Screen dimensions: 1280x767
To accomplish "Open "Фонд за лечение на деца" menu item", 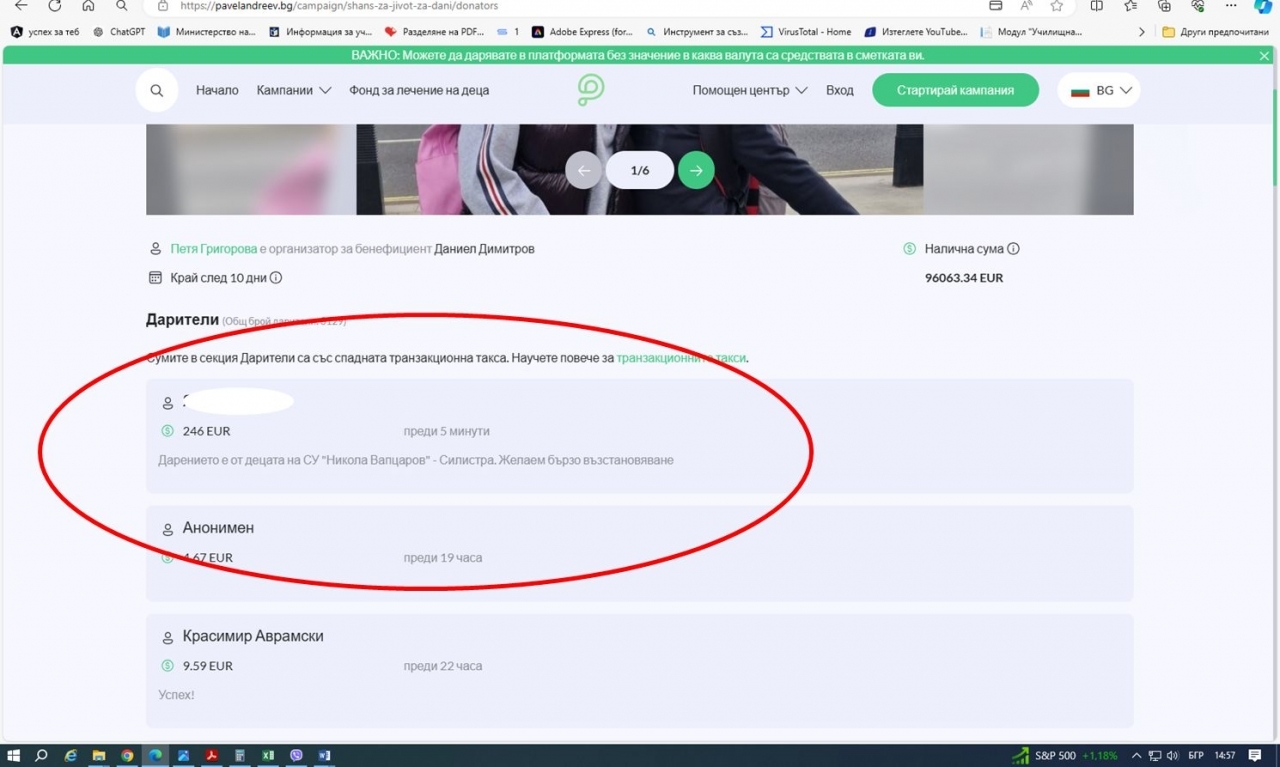I will tap(419, 90).
